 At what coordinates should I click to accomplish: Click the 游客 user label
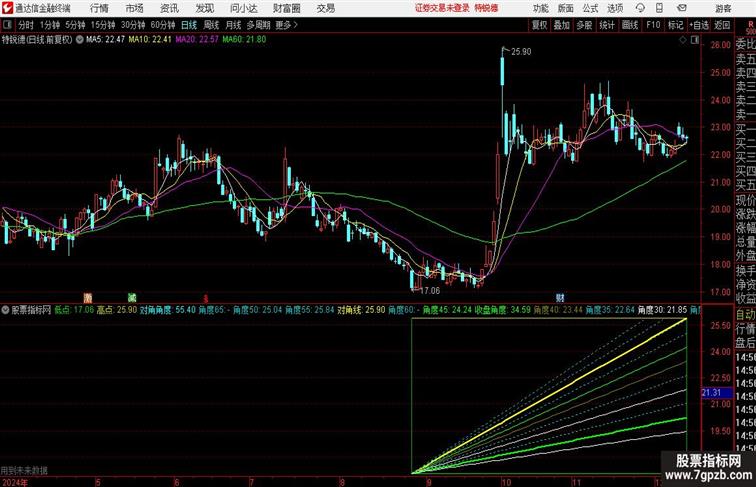coord(723,8)
